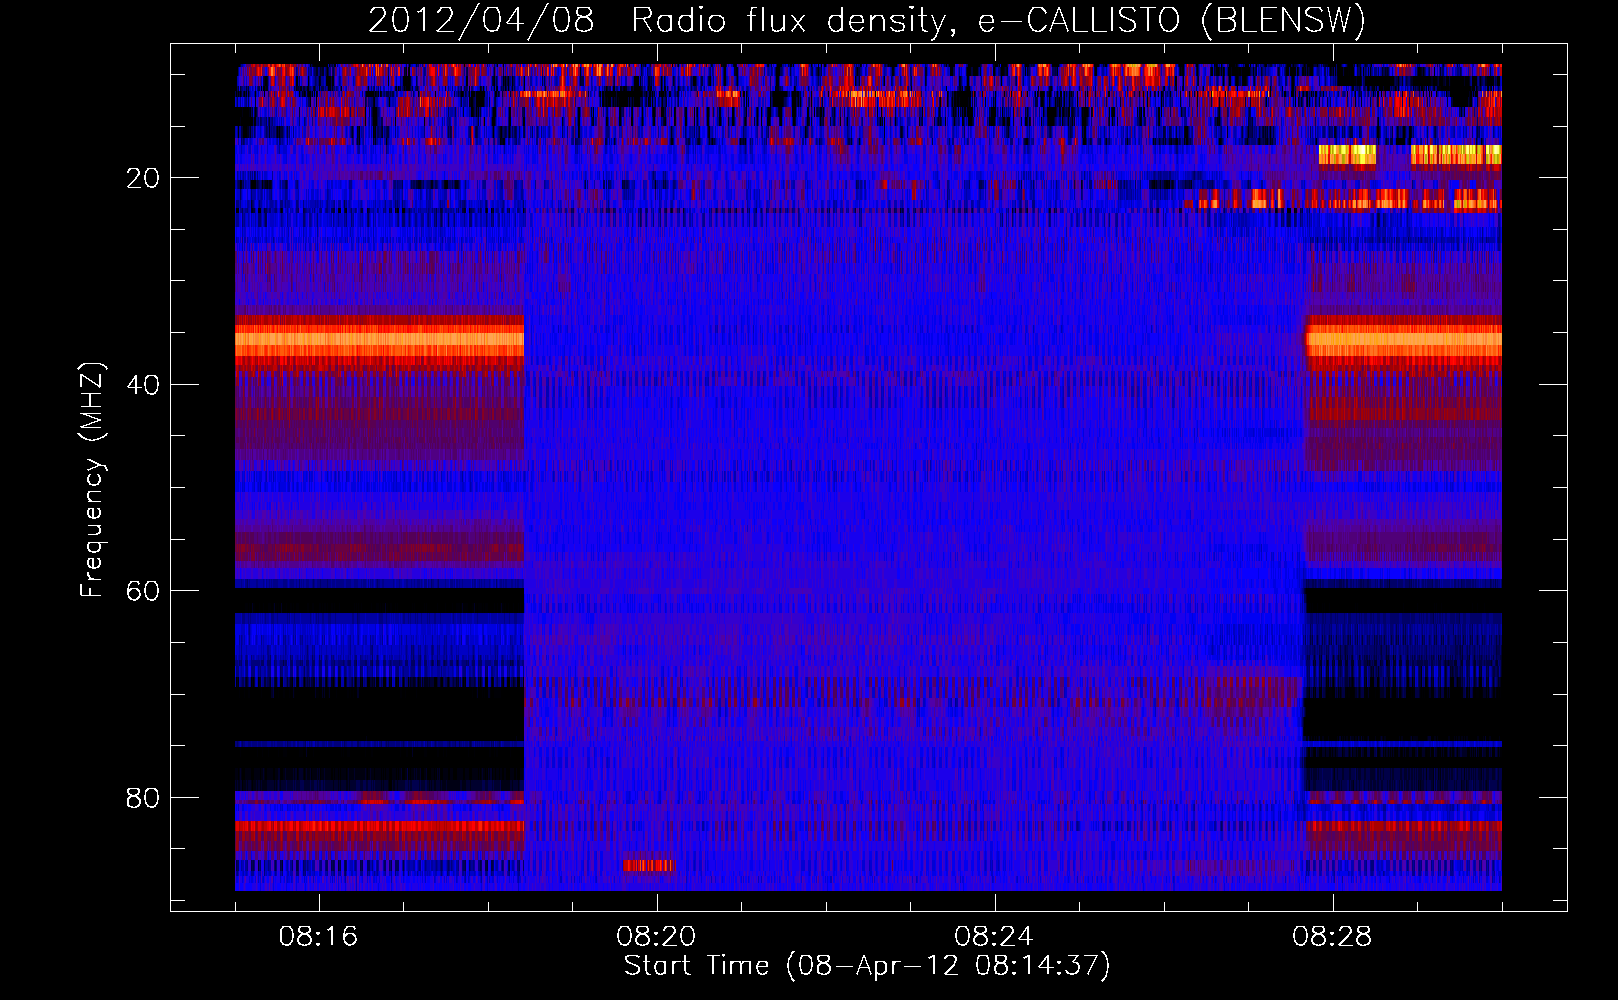Click the "Start Time (08-Apr-12 08:14:37)" label
The image size is (1618, 1000).
(x=867, y=966)
